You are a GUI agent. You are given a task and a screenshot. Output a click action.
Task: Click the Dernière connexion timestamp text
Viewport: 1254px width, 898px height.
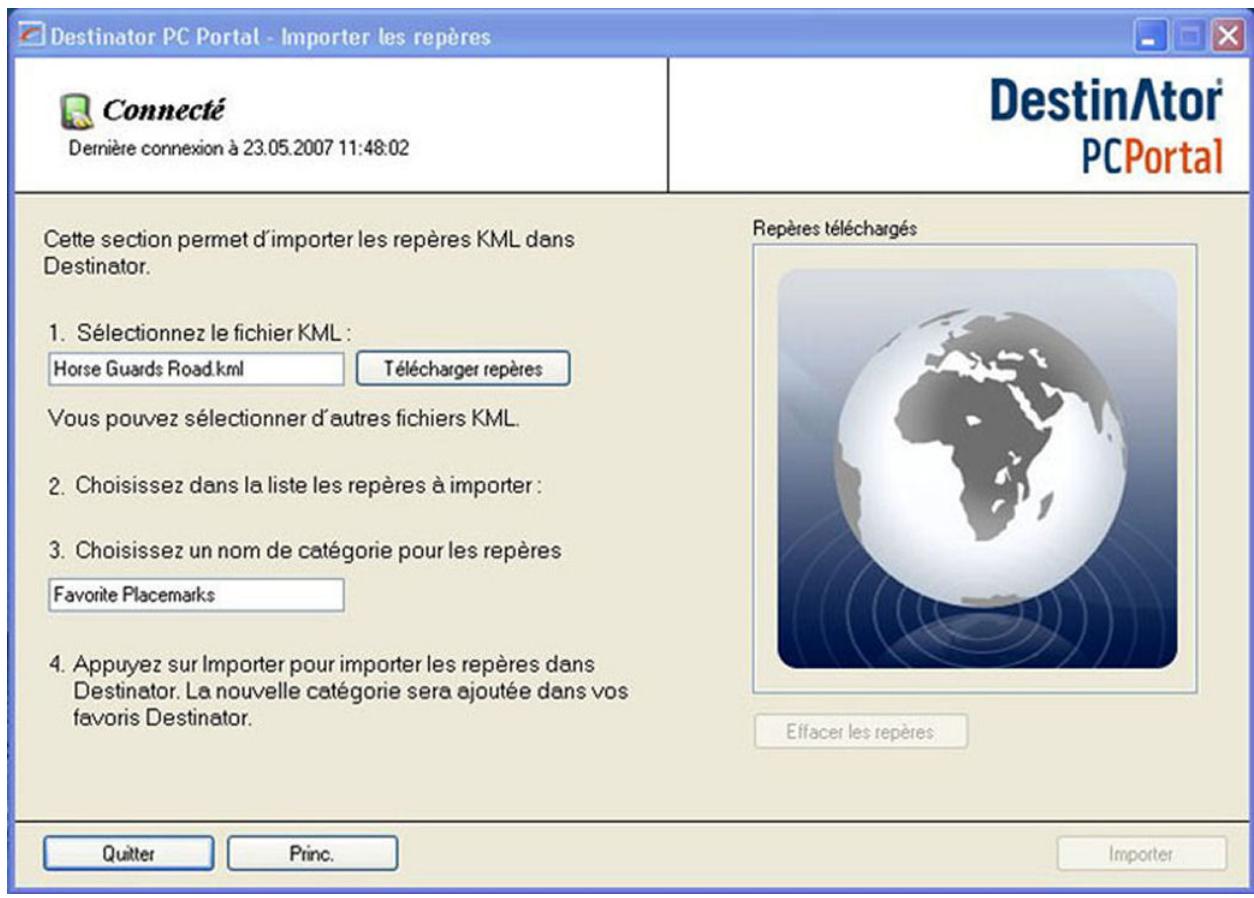(239, 148)
